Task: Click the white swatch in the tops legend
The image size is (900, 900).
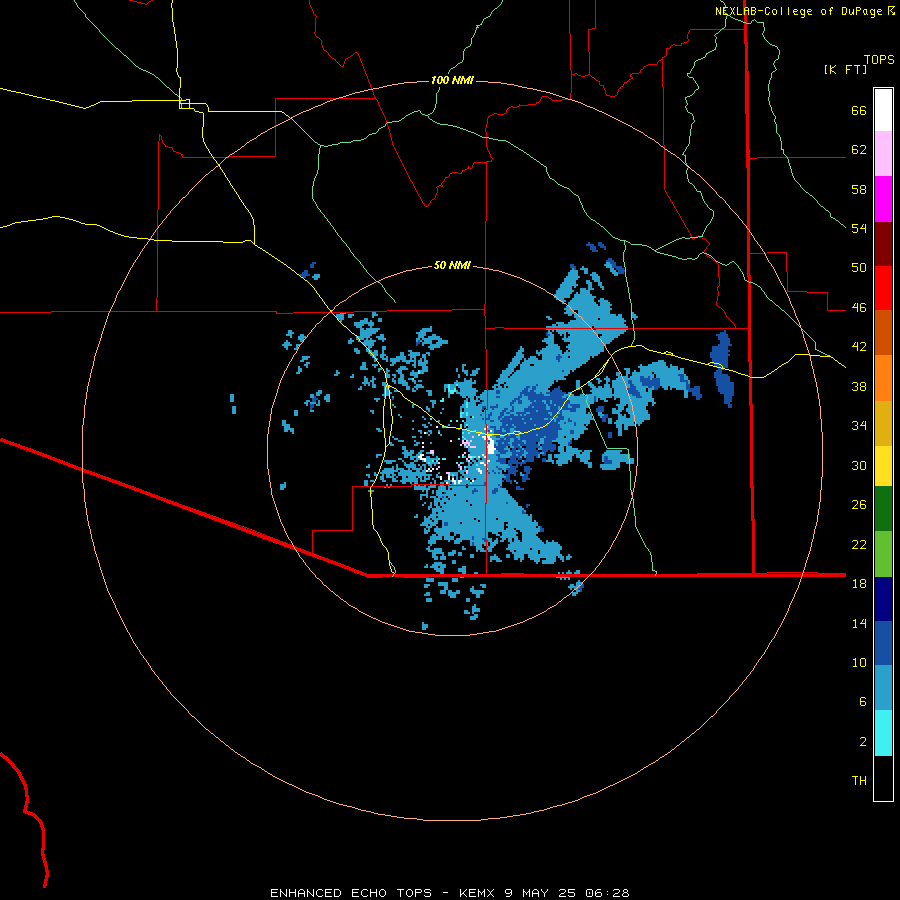Action: click(883, 110)
